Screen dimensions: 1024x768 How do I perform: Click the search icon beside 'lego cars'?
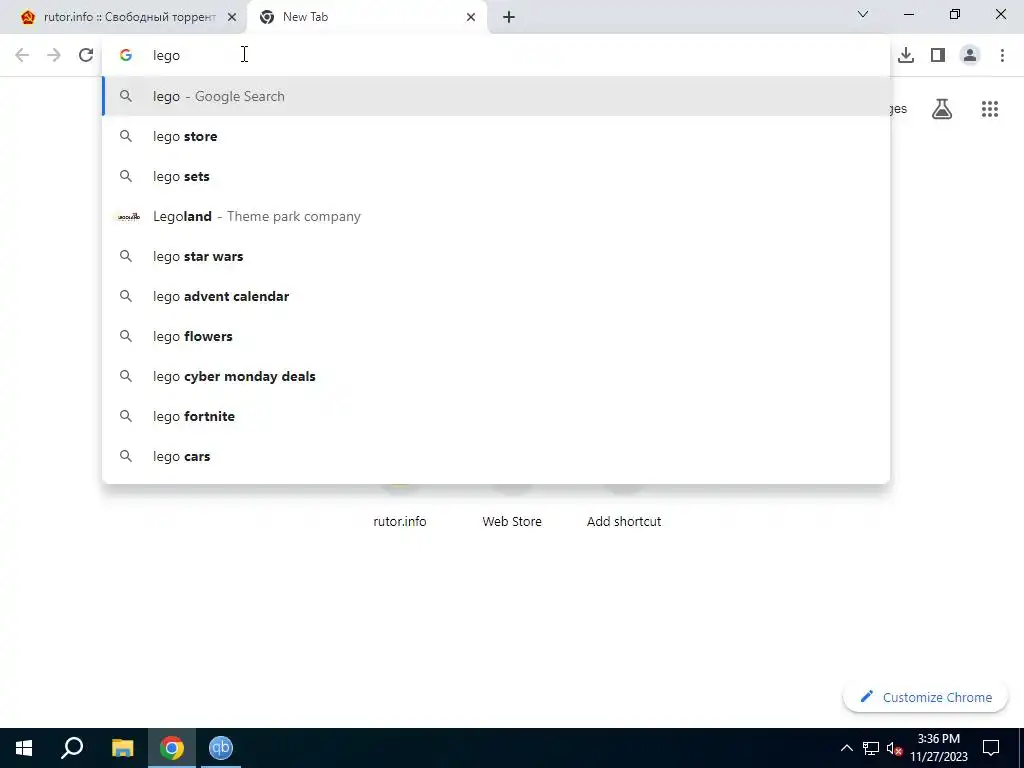pyautogui.click(x=126, y=456)
